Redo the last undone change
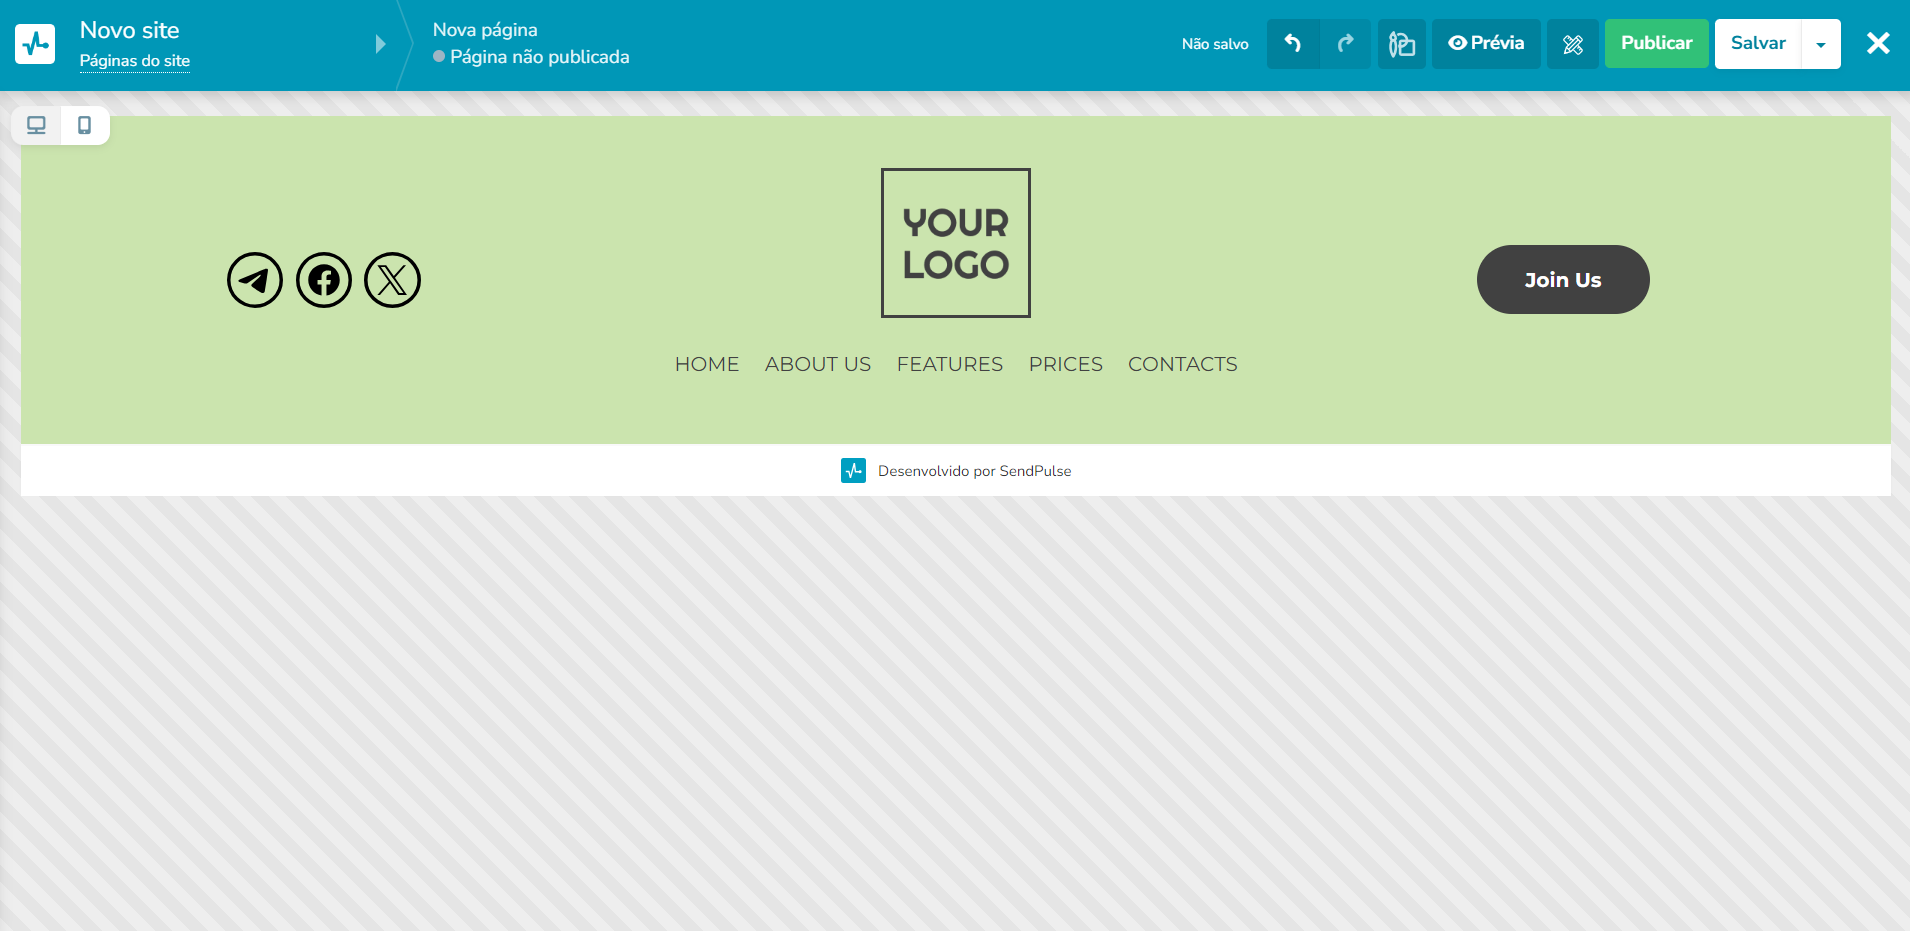 1346,44
